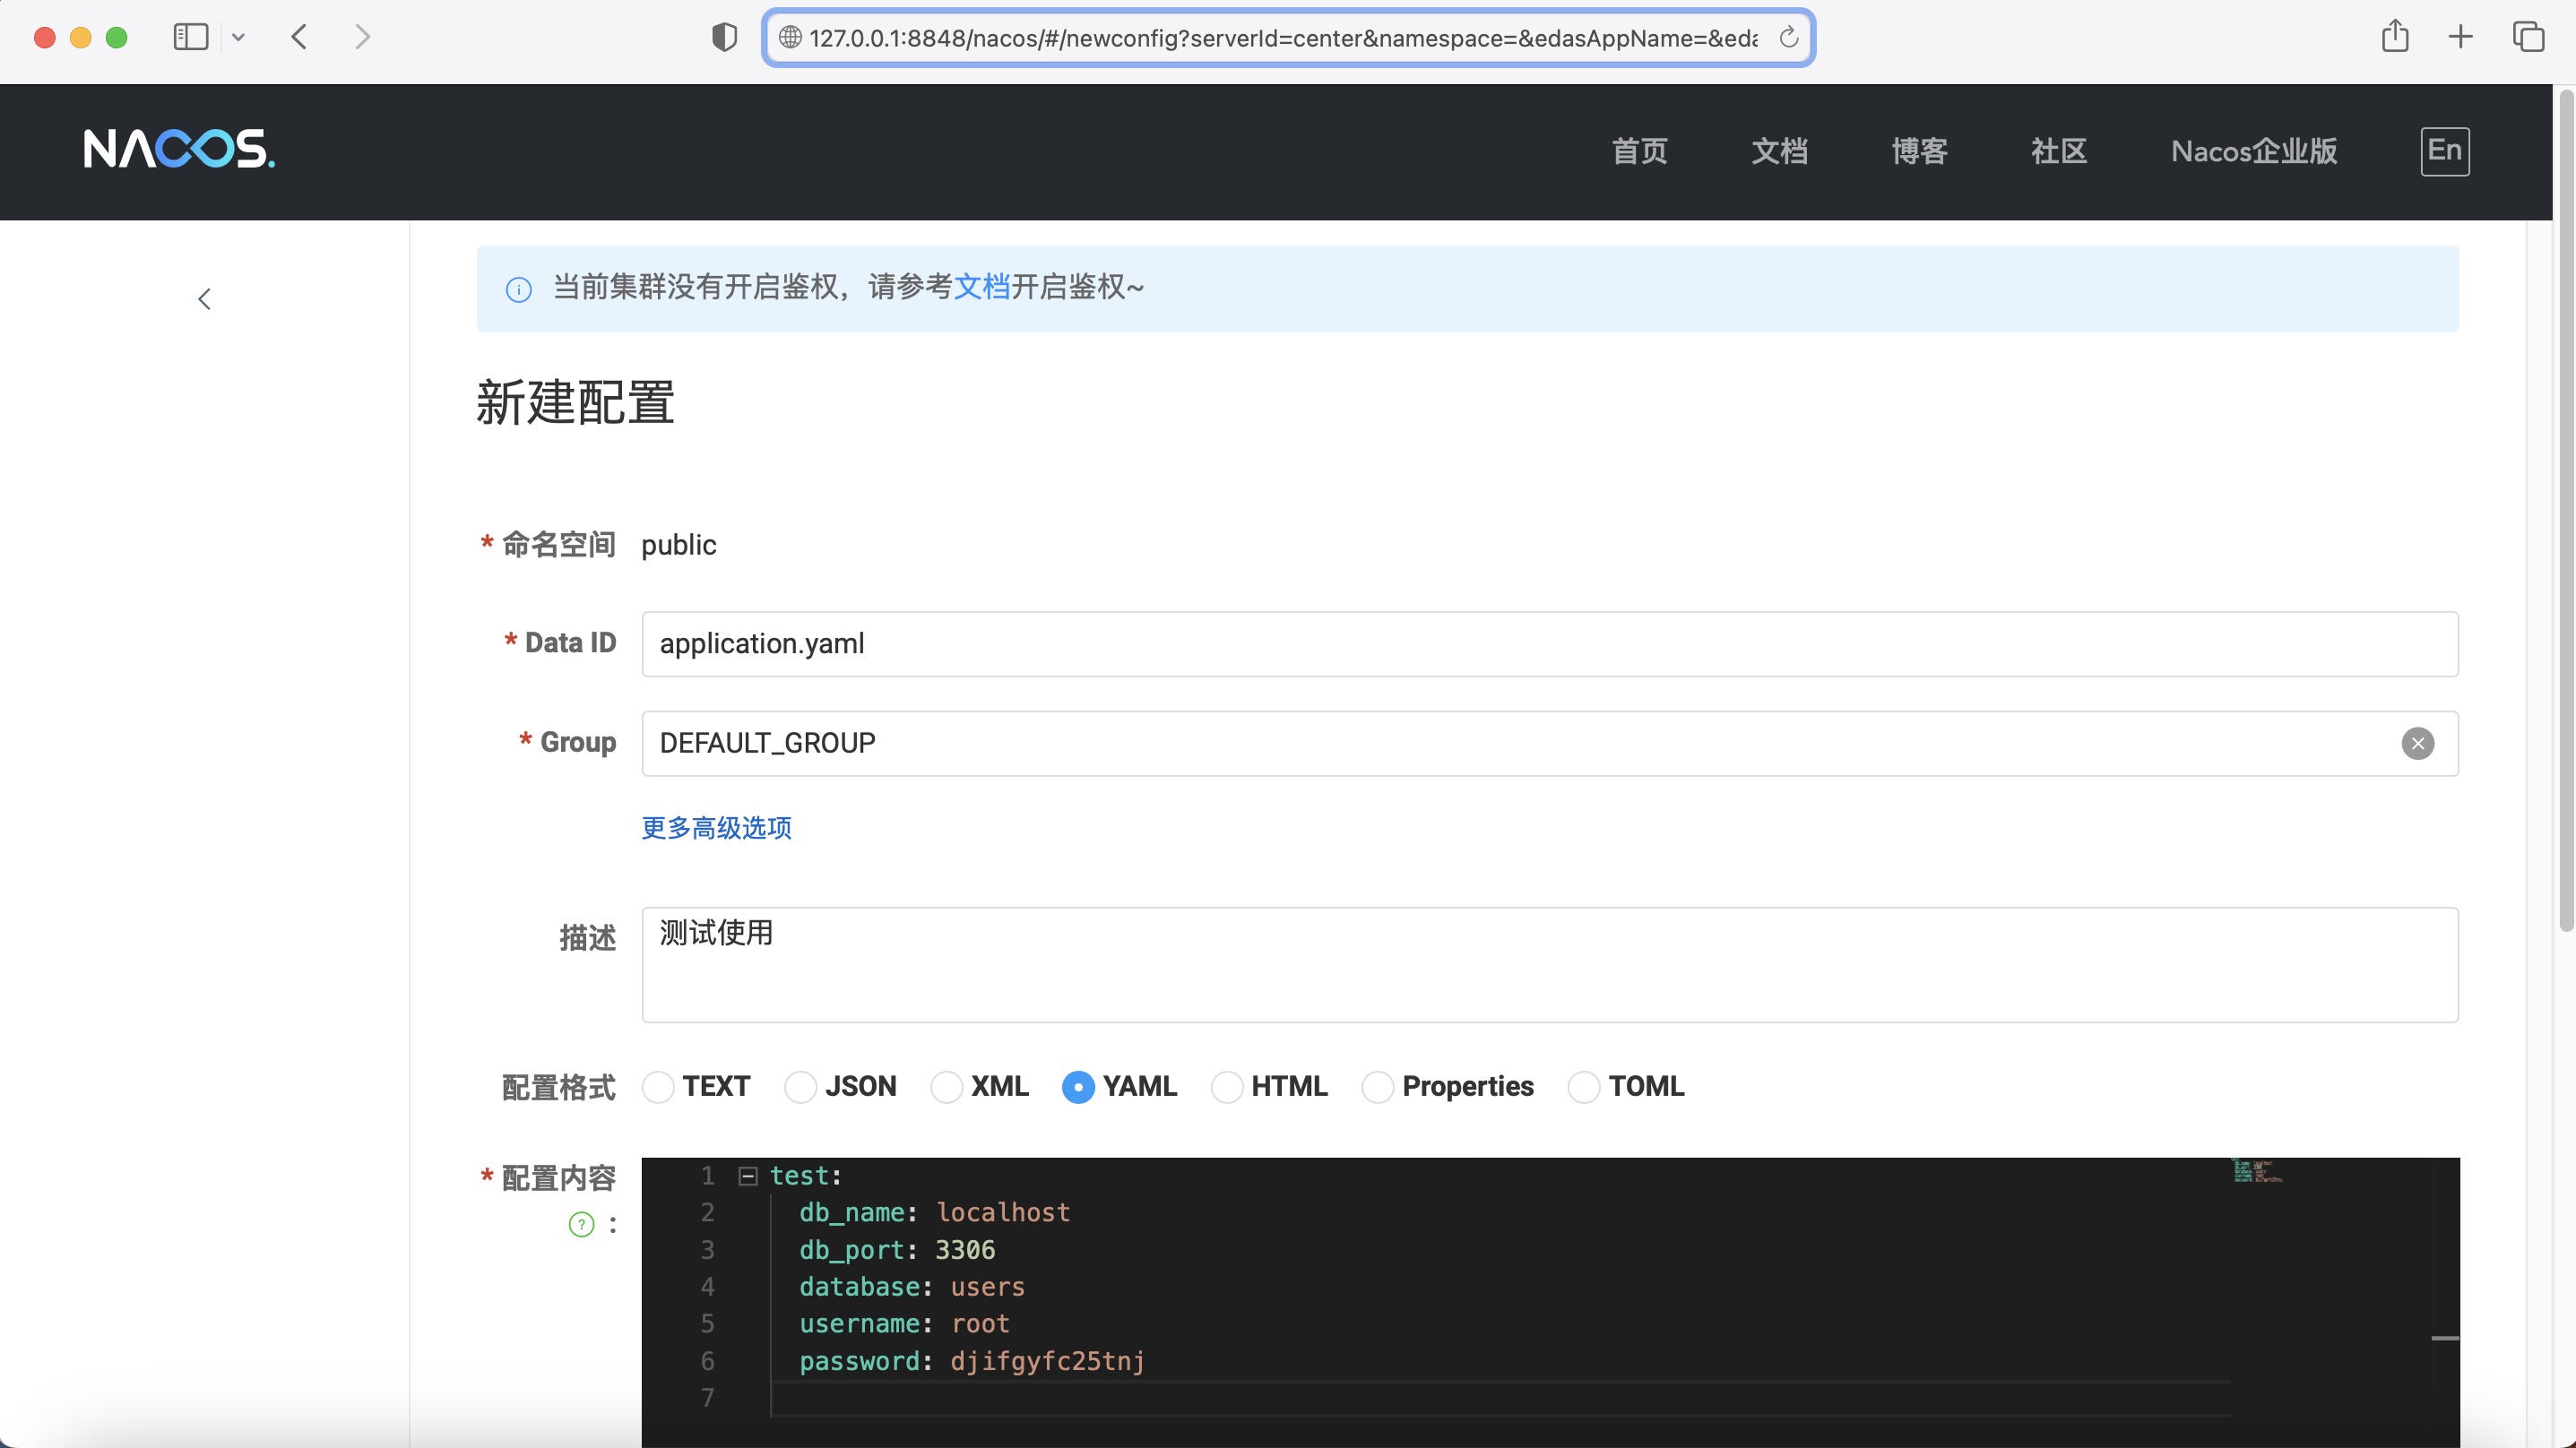Click the Nacos logo
Image resolution: width=2576 pixels, height=1448 pixels.
tap(179, 149)
